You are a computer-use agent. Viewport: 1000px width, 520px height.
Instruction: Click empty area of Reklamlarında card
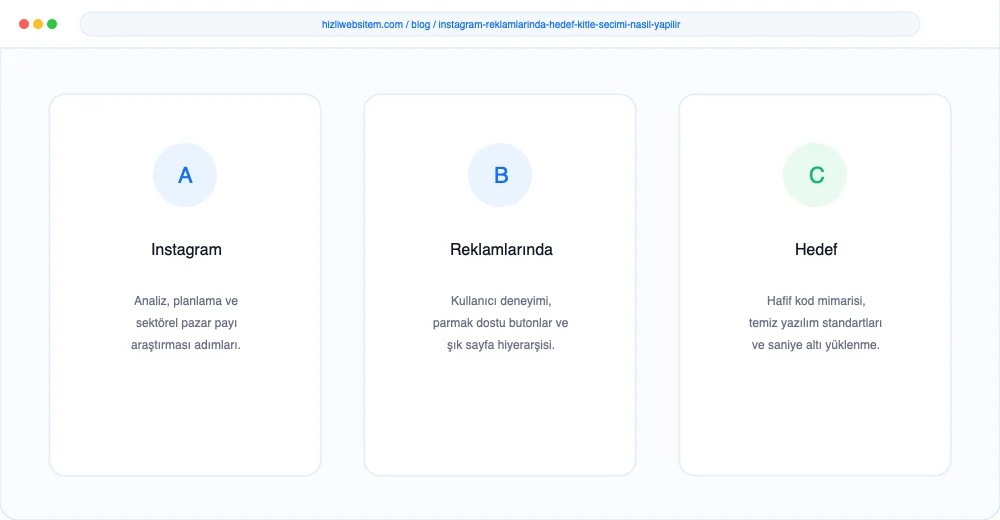point(500,415)
